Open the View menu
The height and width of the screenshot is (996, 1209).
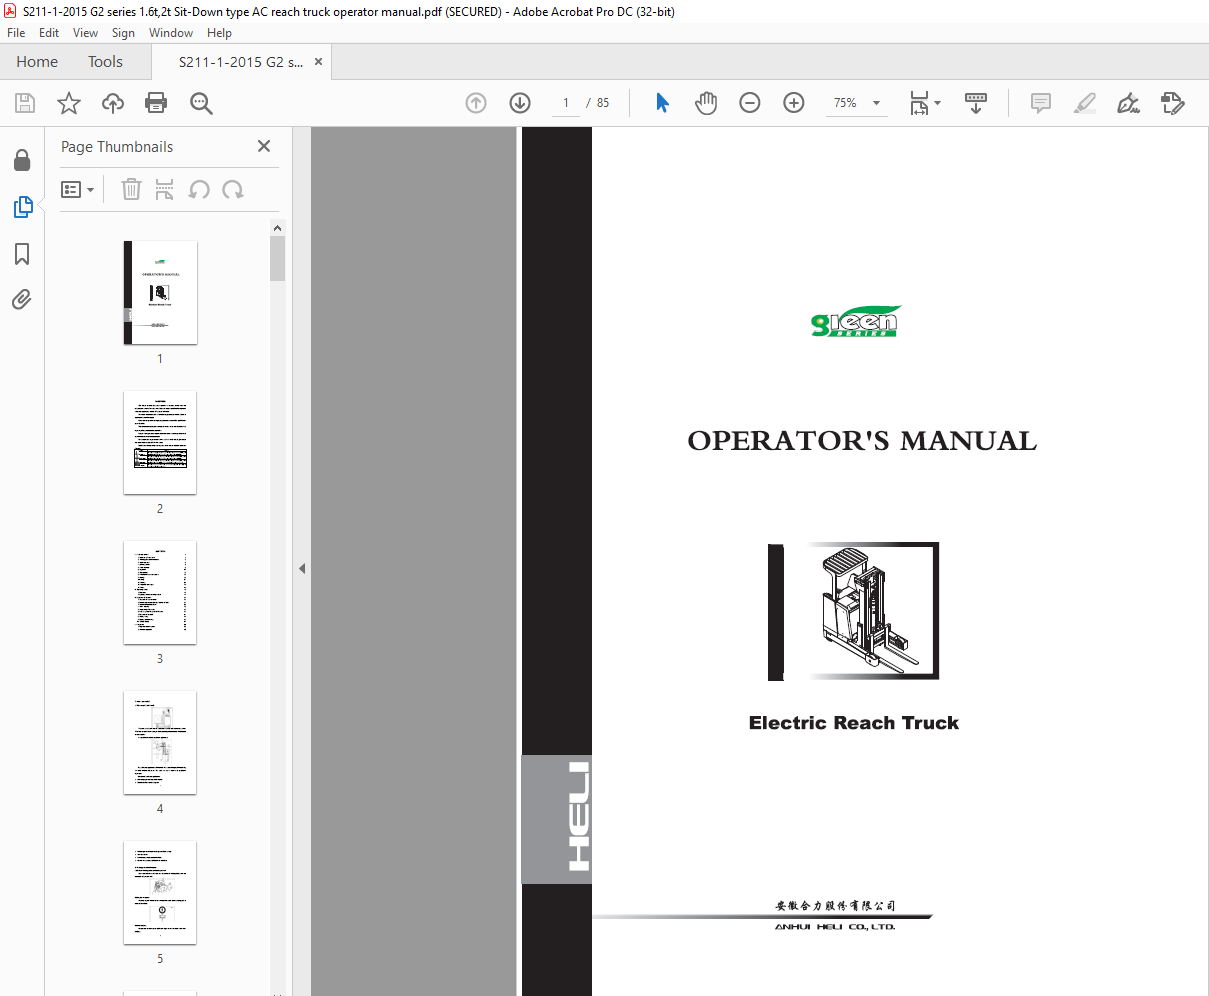coord(85,33)
